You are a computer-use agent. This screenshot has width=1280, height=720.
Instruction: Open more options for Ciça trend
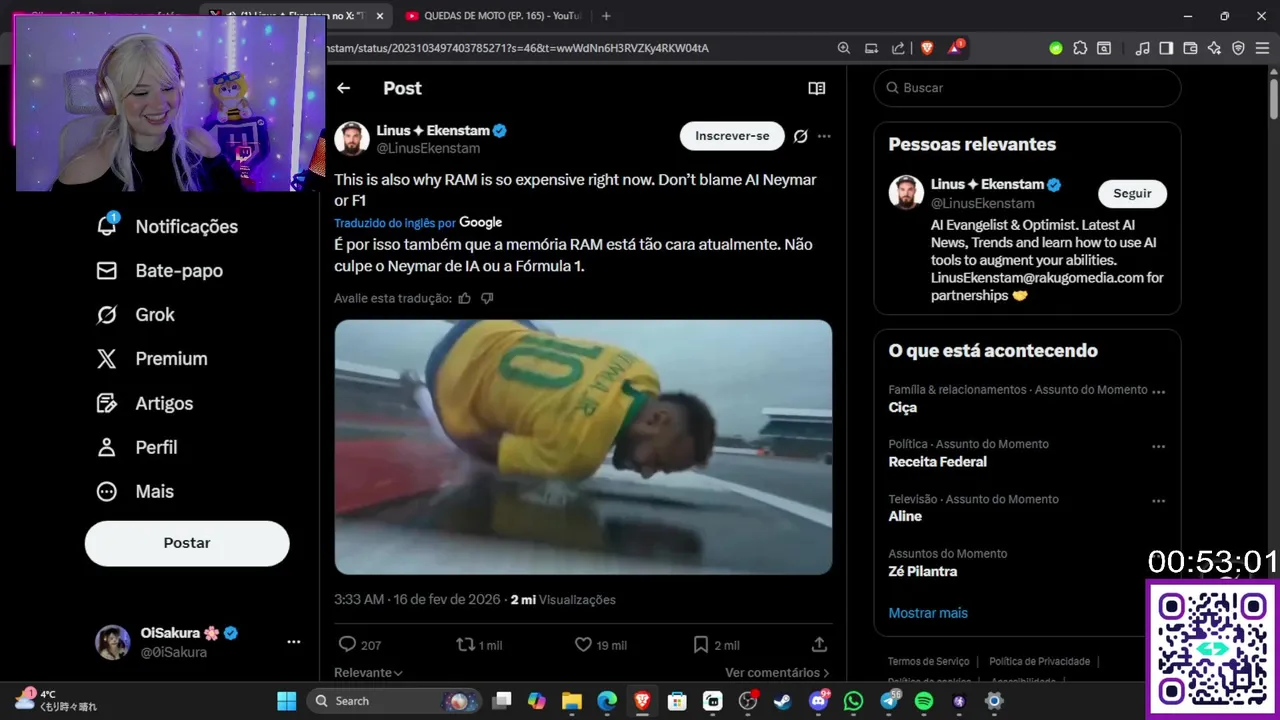(1158, 392)
